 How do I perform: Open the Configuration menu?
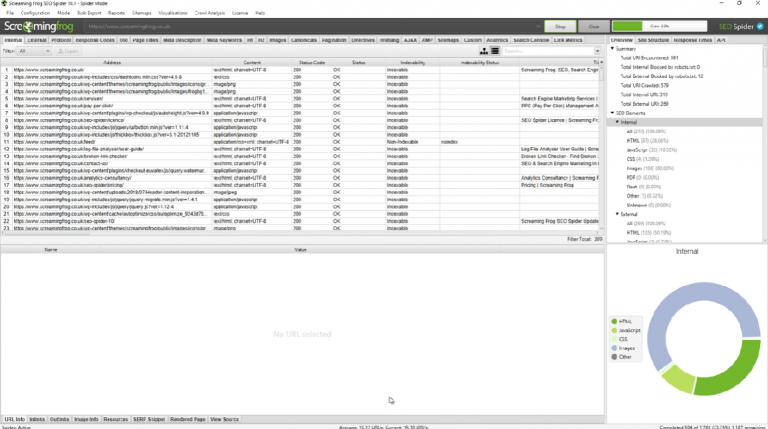coord(35,13)
